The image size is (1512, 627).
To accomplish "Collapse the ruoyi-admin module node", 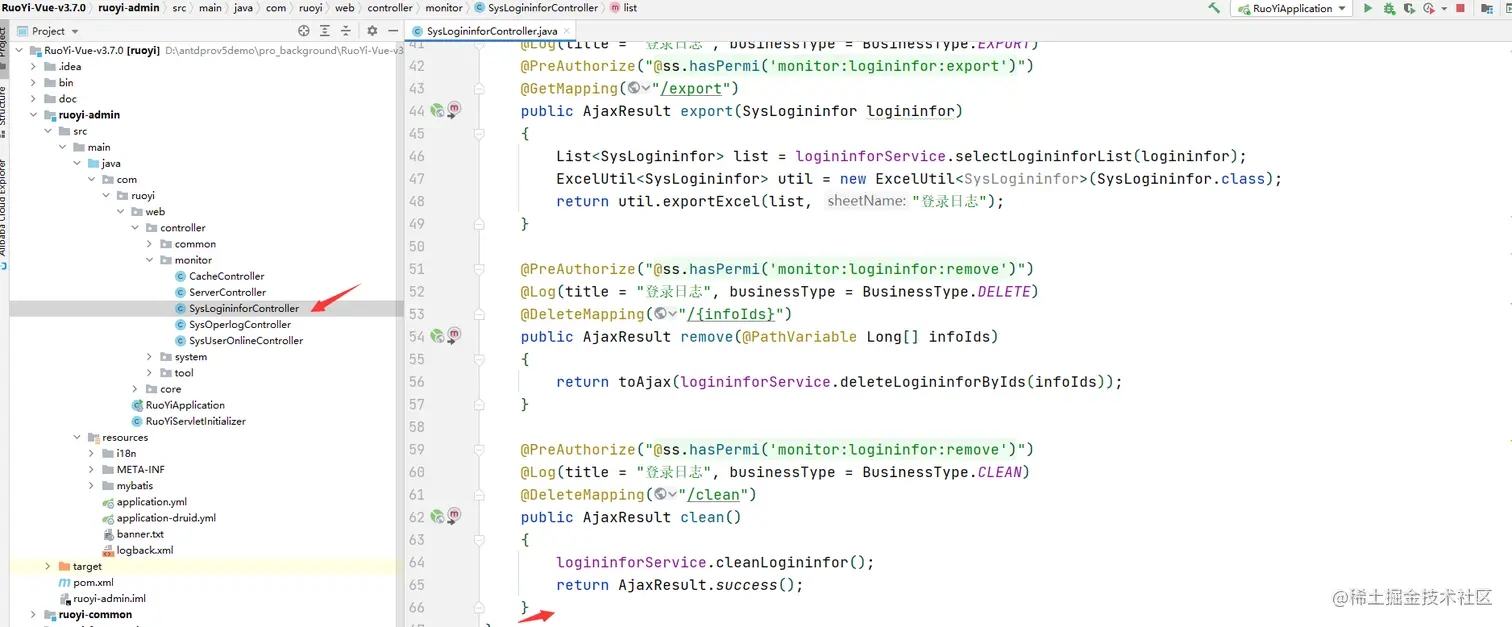I will coord(34,114).
